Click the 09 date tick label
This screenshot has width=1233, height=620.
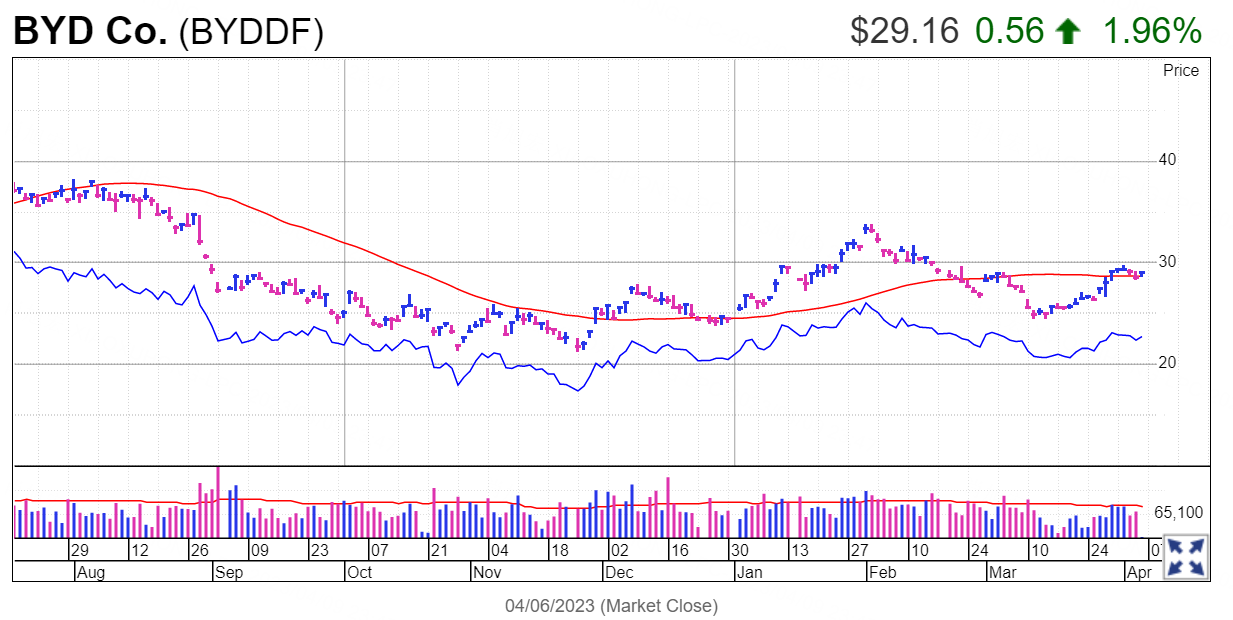(259, 550)
